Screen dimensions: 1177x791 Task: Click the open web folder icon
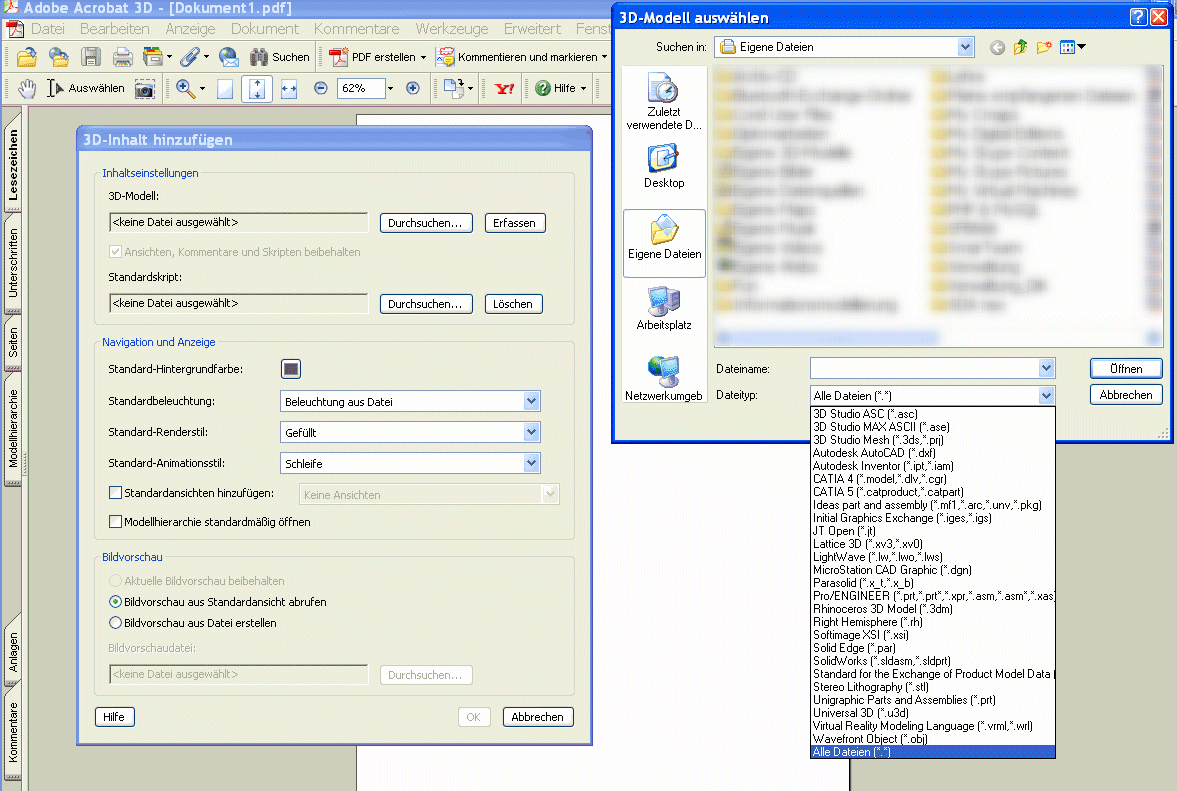59,57
